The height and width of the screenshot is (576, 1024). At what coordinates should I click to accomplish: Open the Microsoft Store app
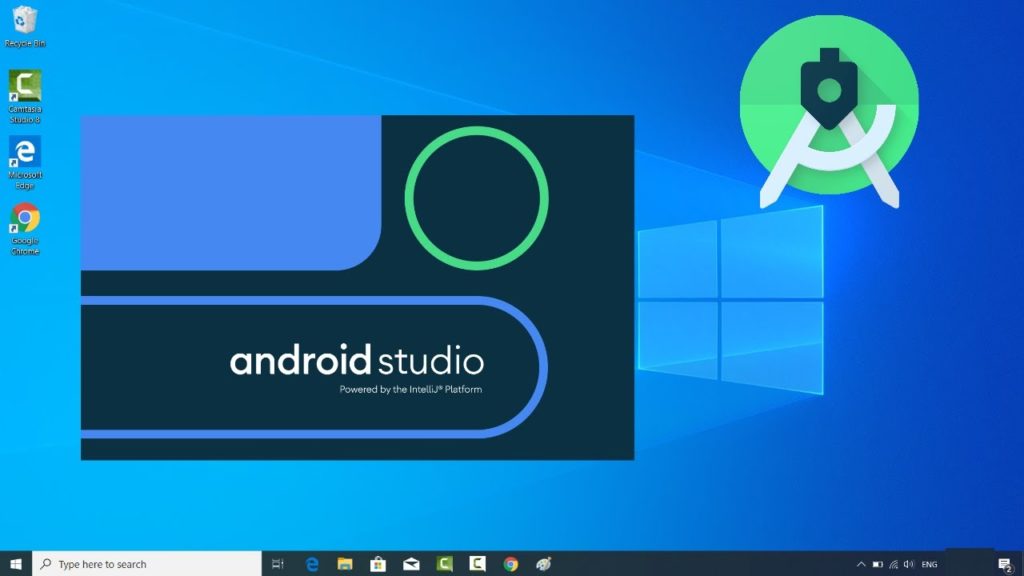[378, 562]
